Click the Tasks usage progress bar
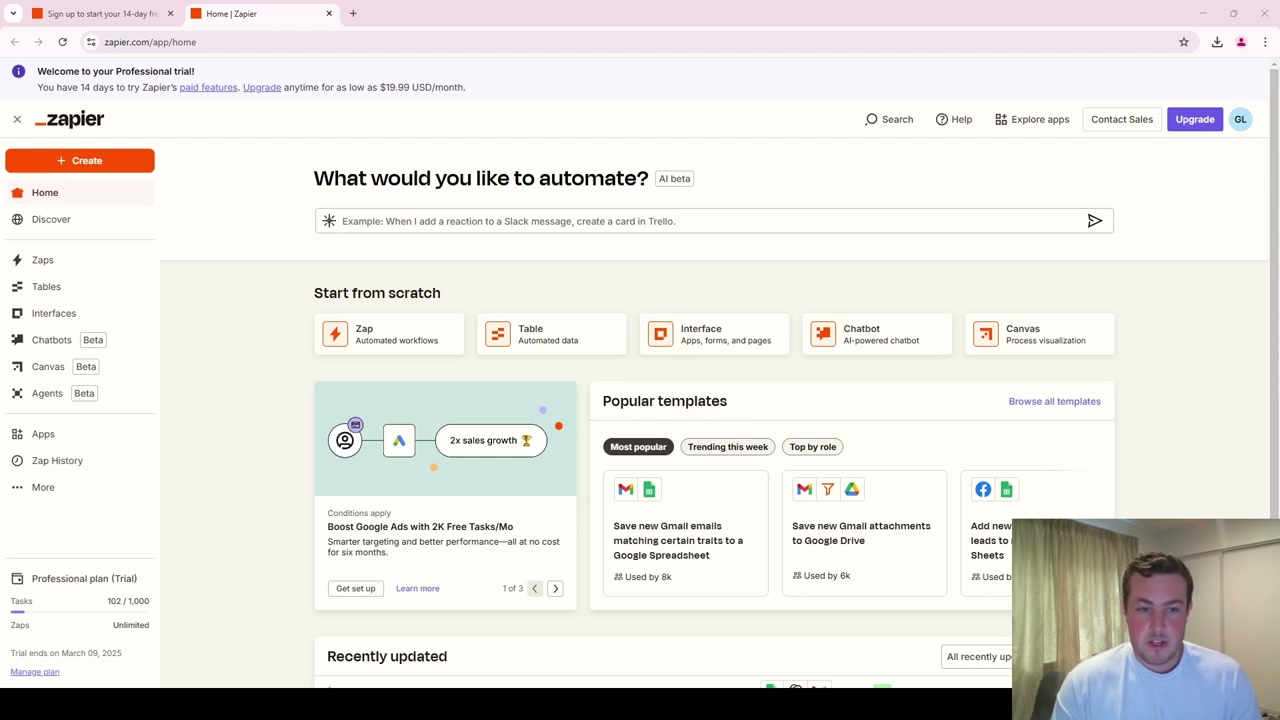 click(80, 611)
